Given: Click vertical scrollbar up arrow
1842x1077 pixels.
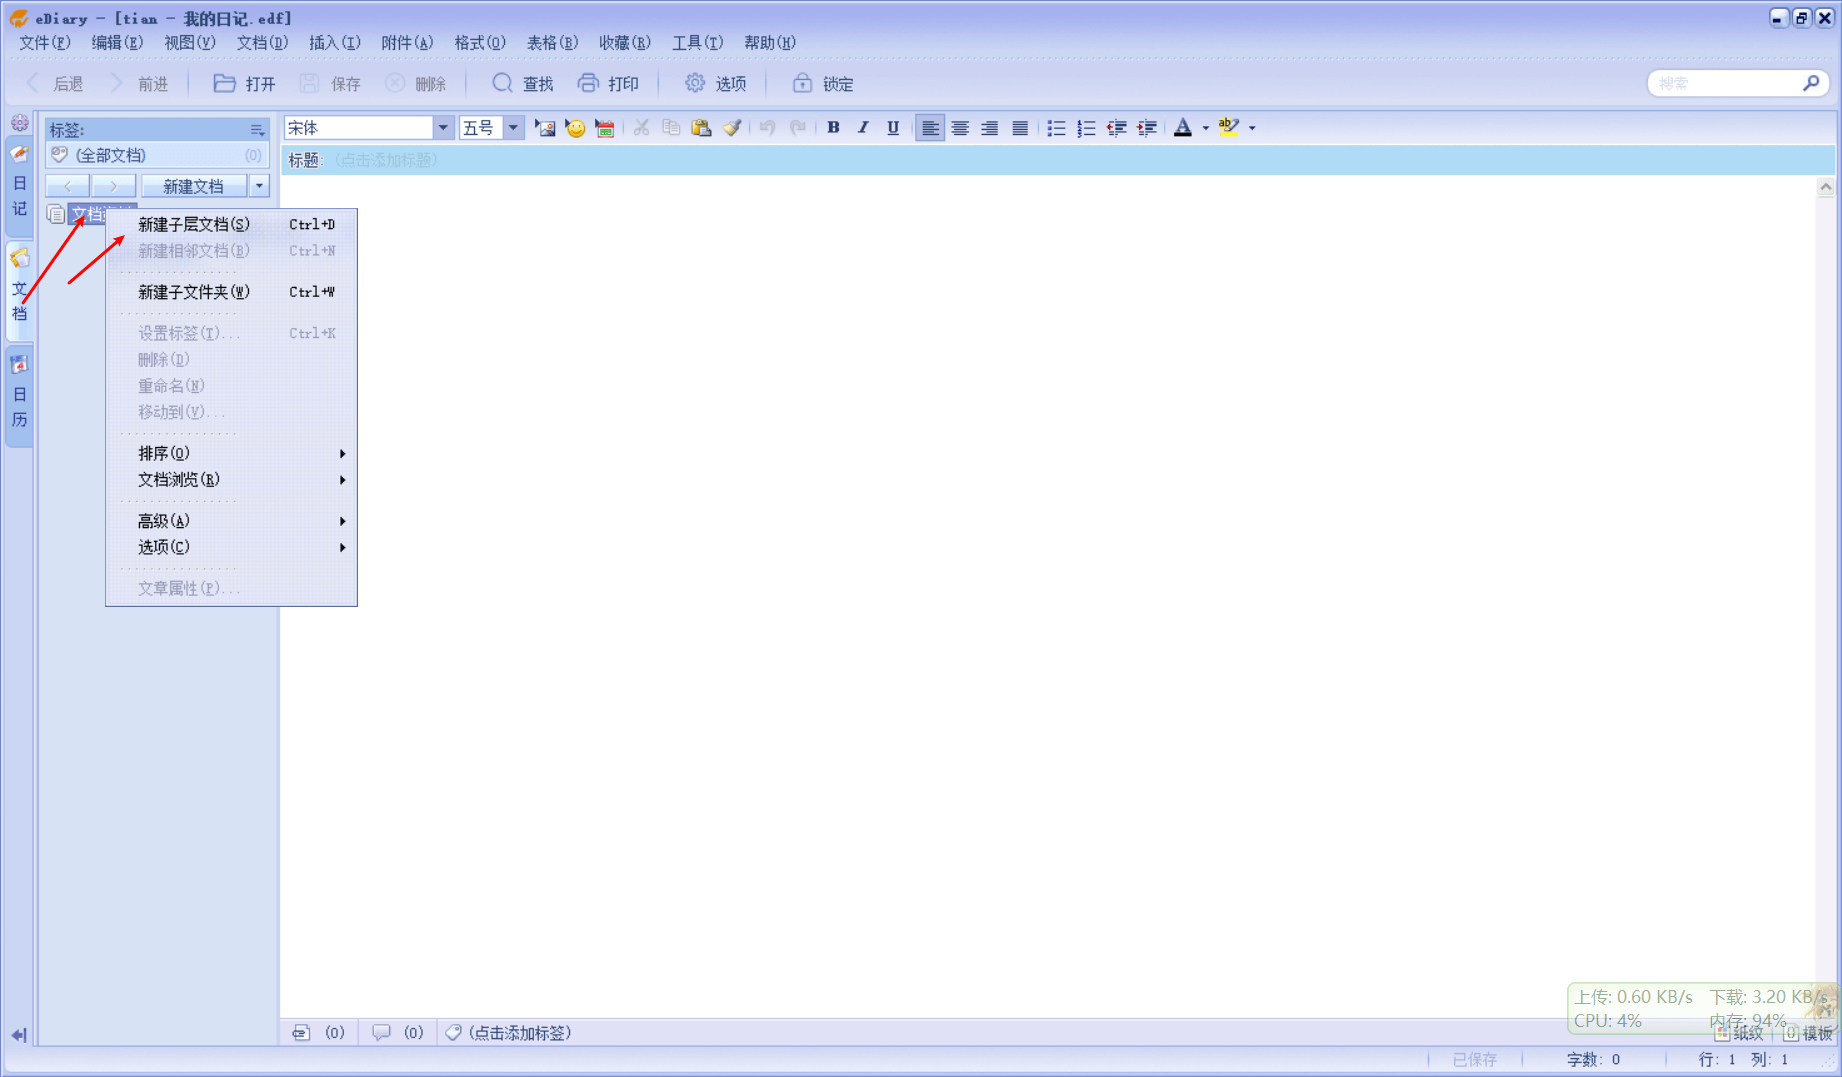Looking at the screenshot, I should [x=1825, y=187].
